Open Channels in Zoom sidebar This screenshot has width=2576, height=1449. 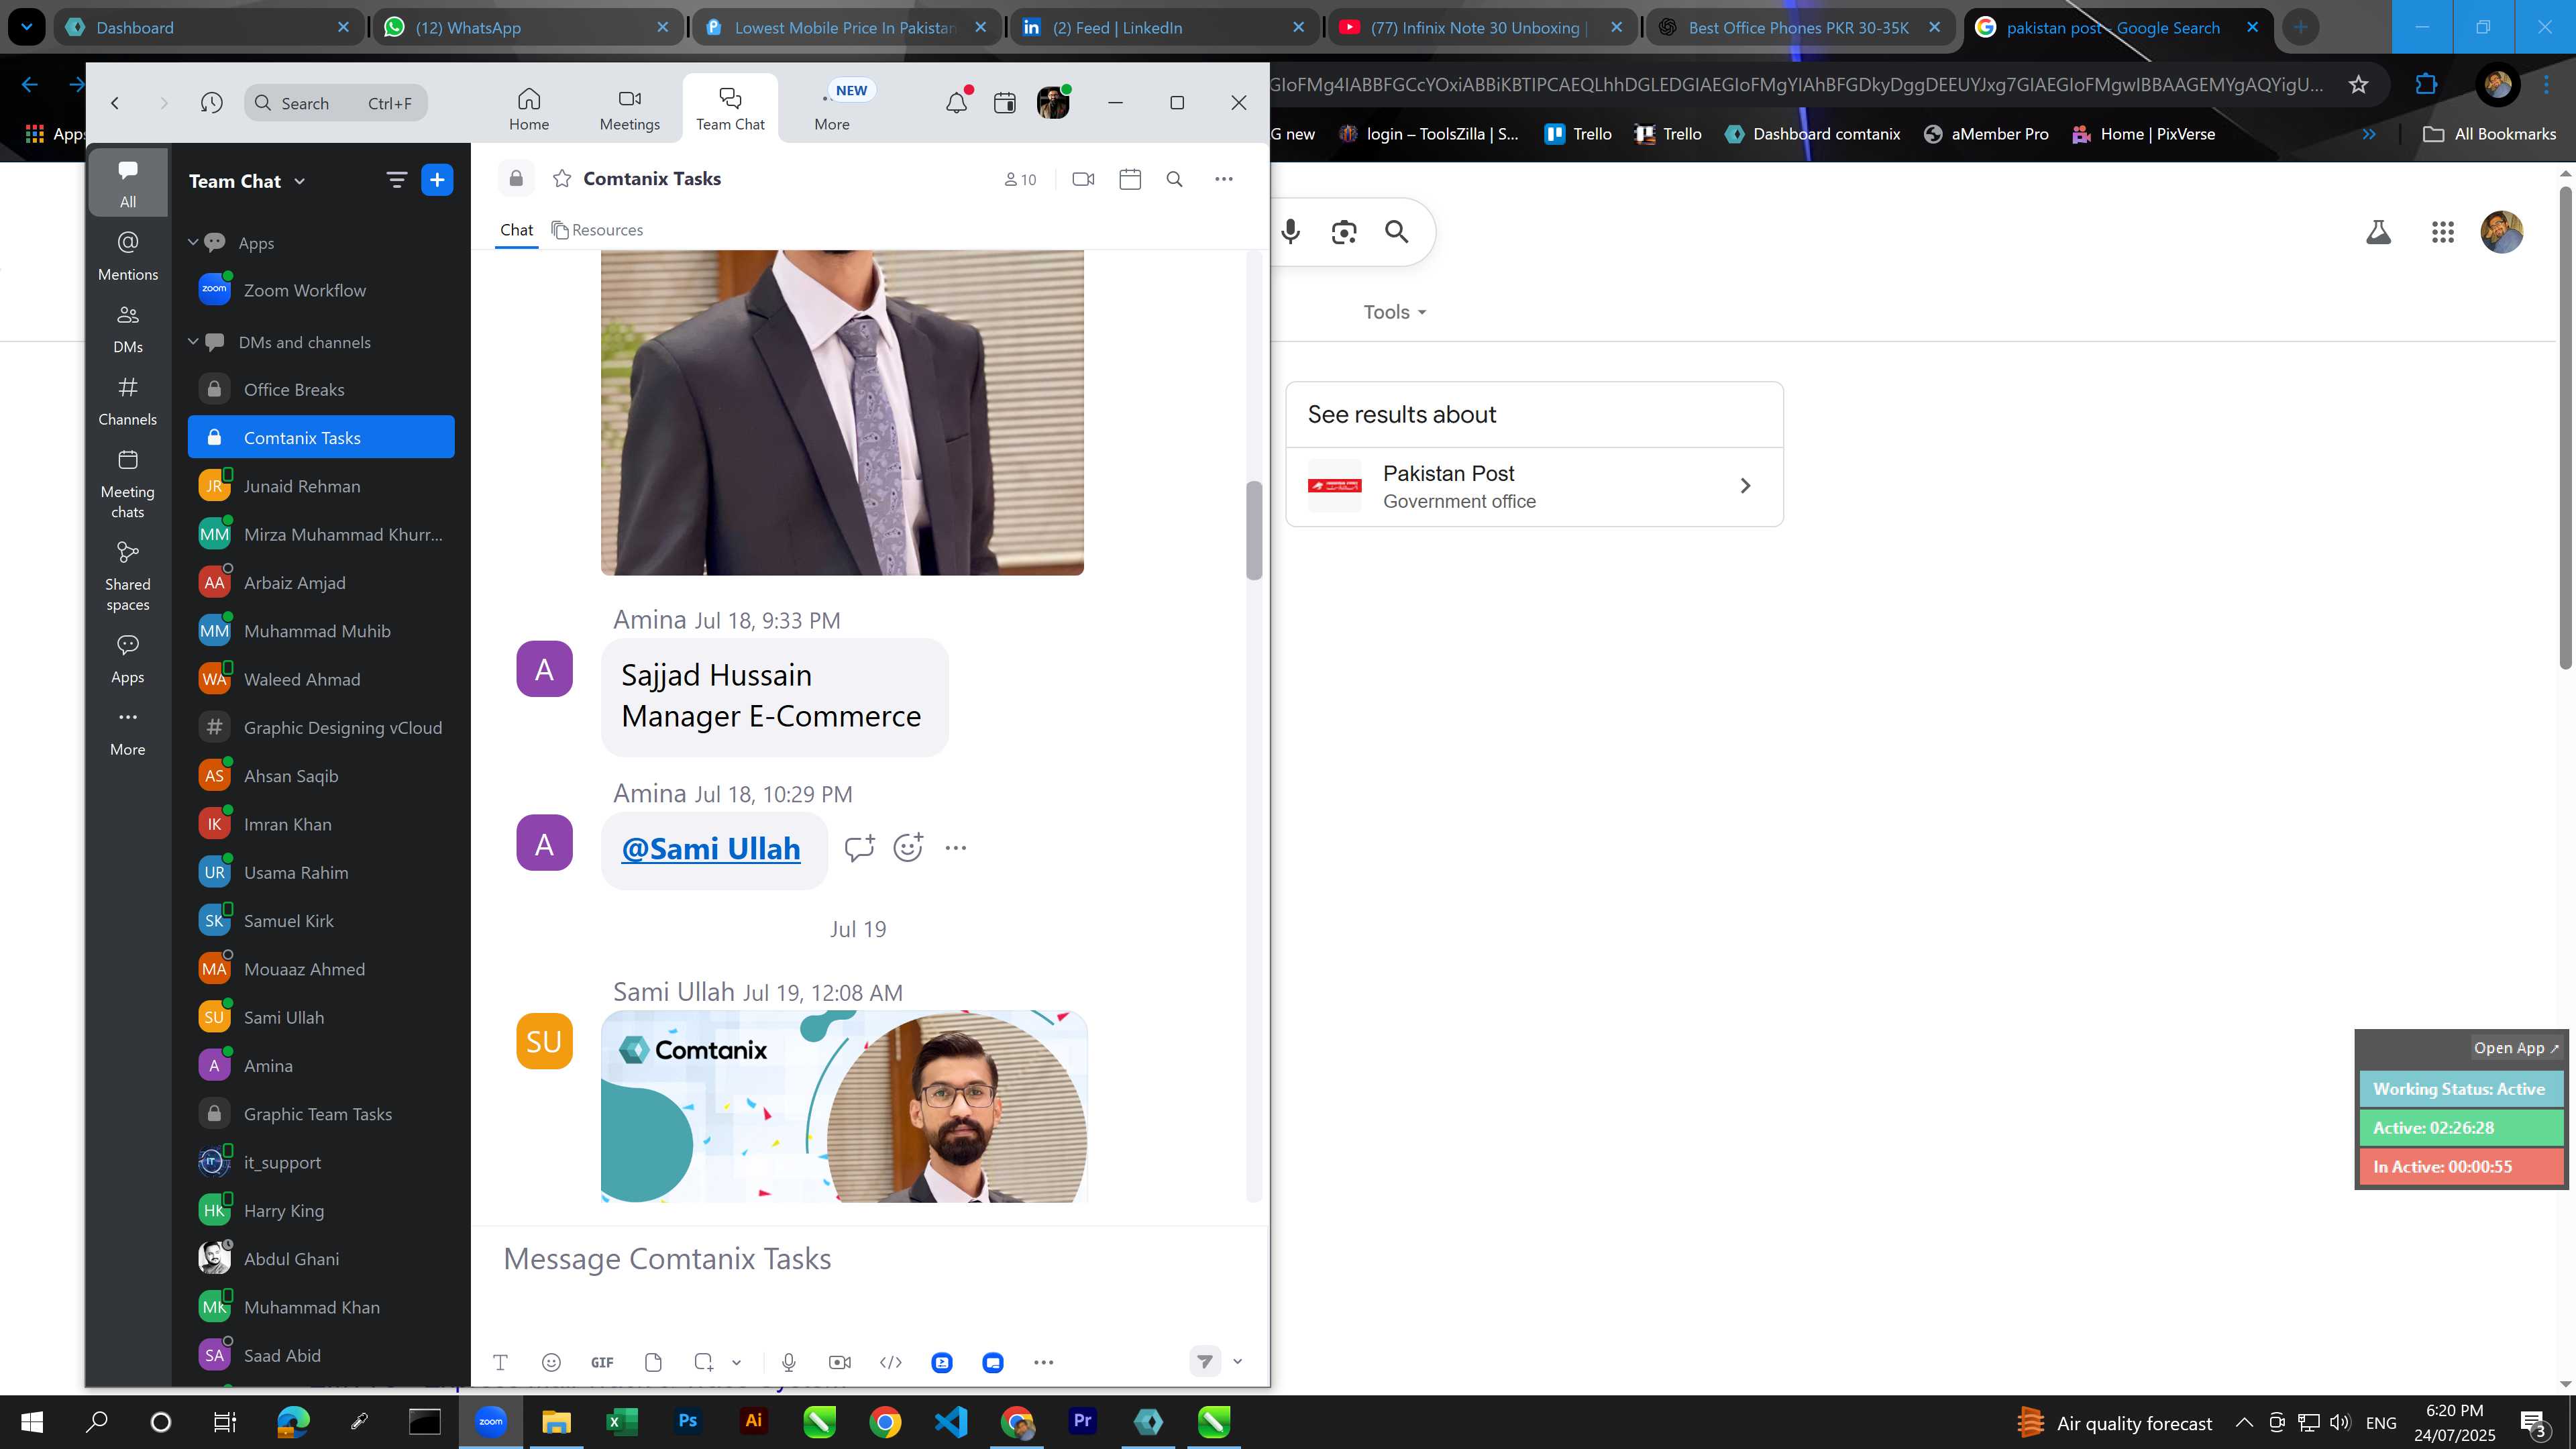coord(128,400)
